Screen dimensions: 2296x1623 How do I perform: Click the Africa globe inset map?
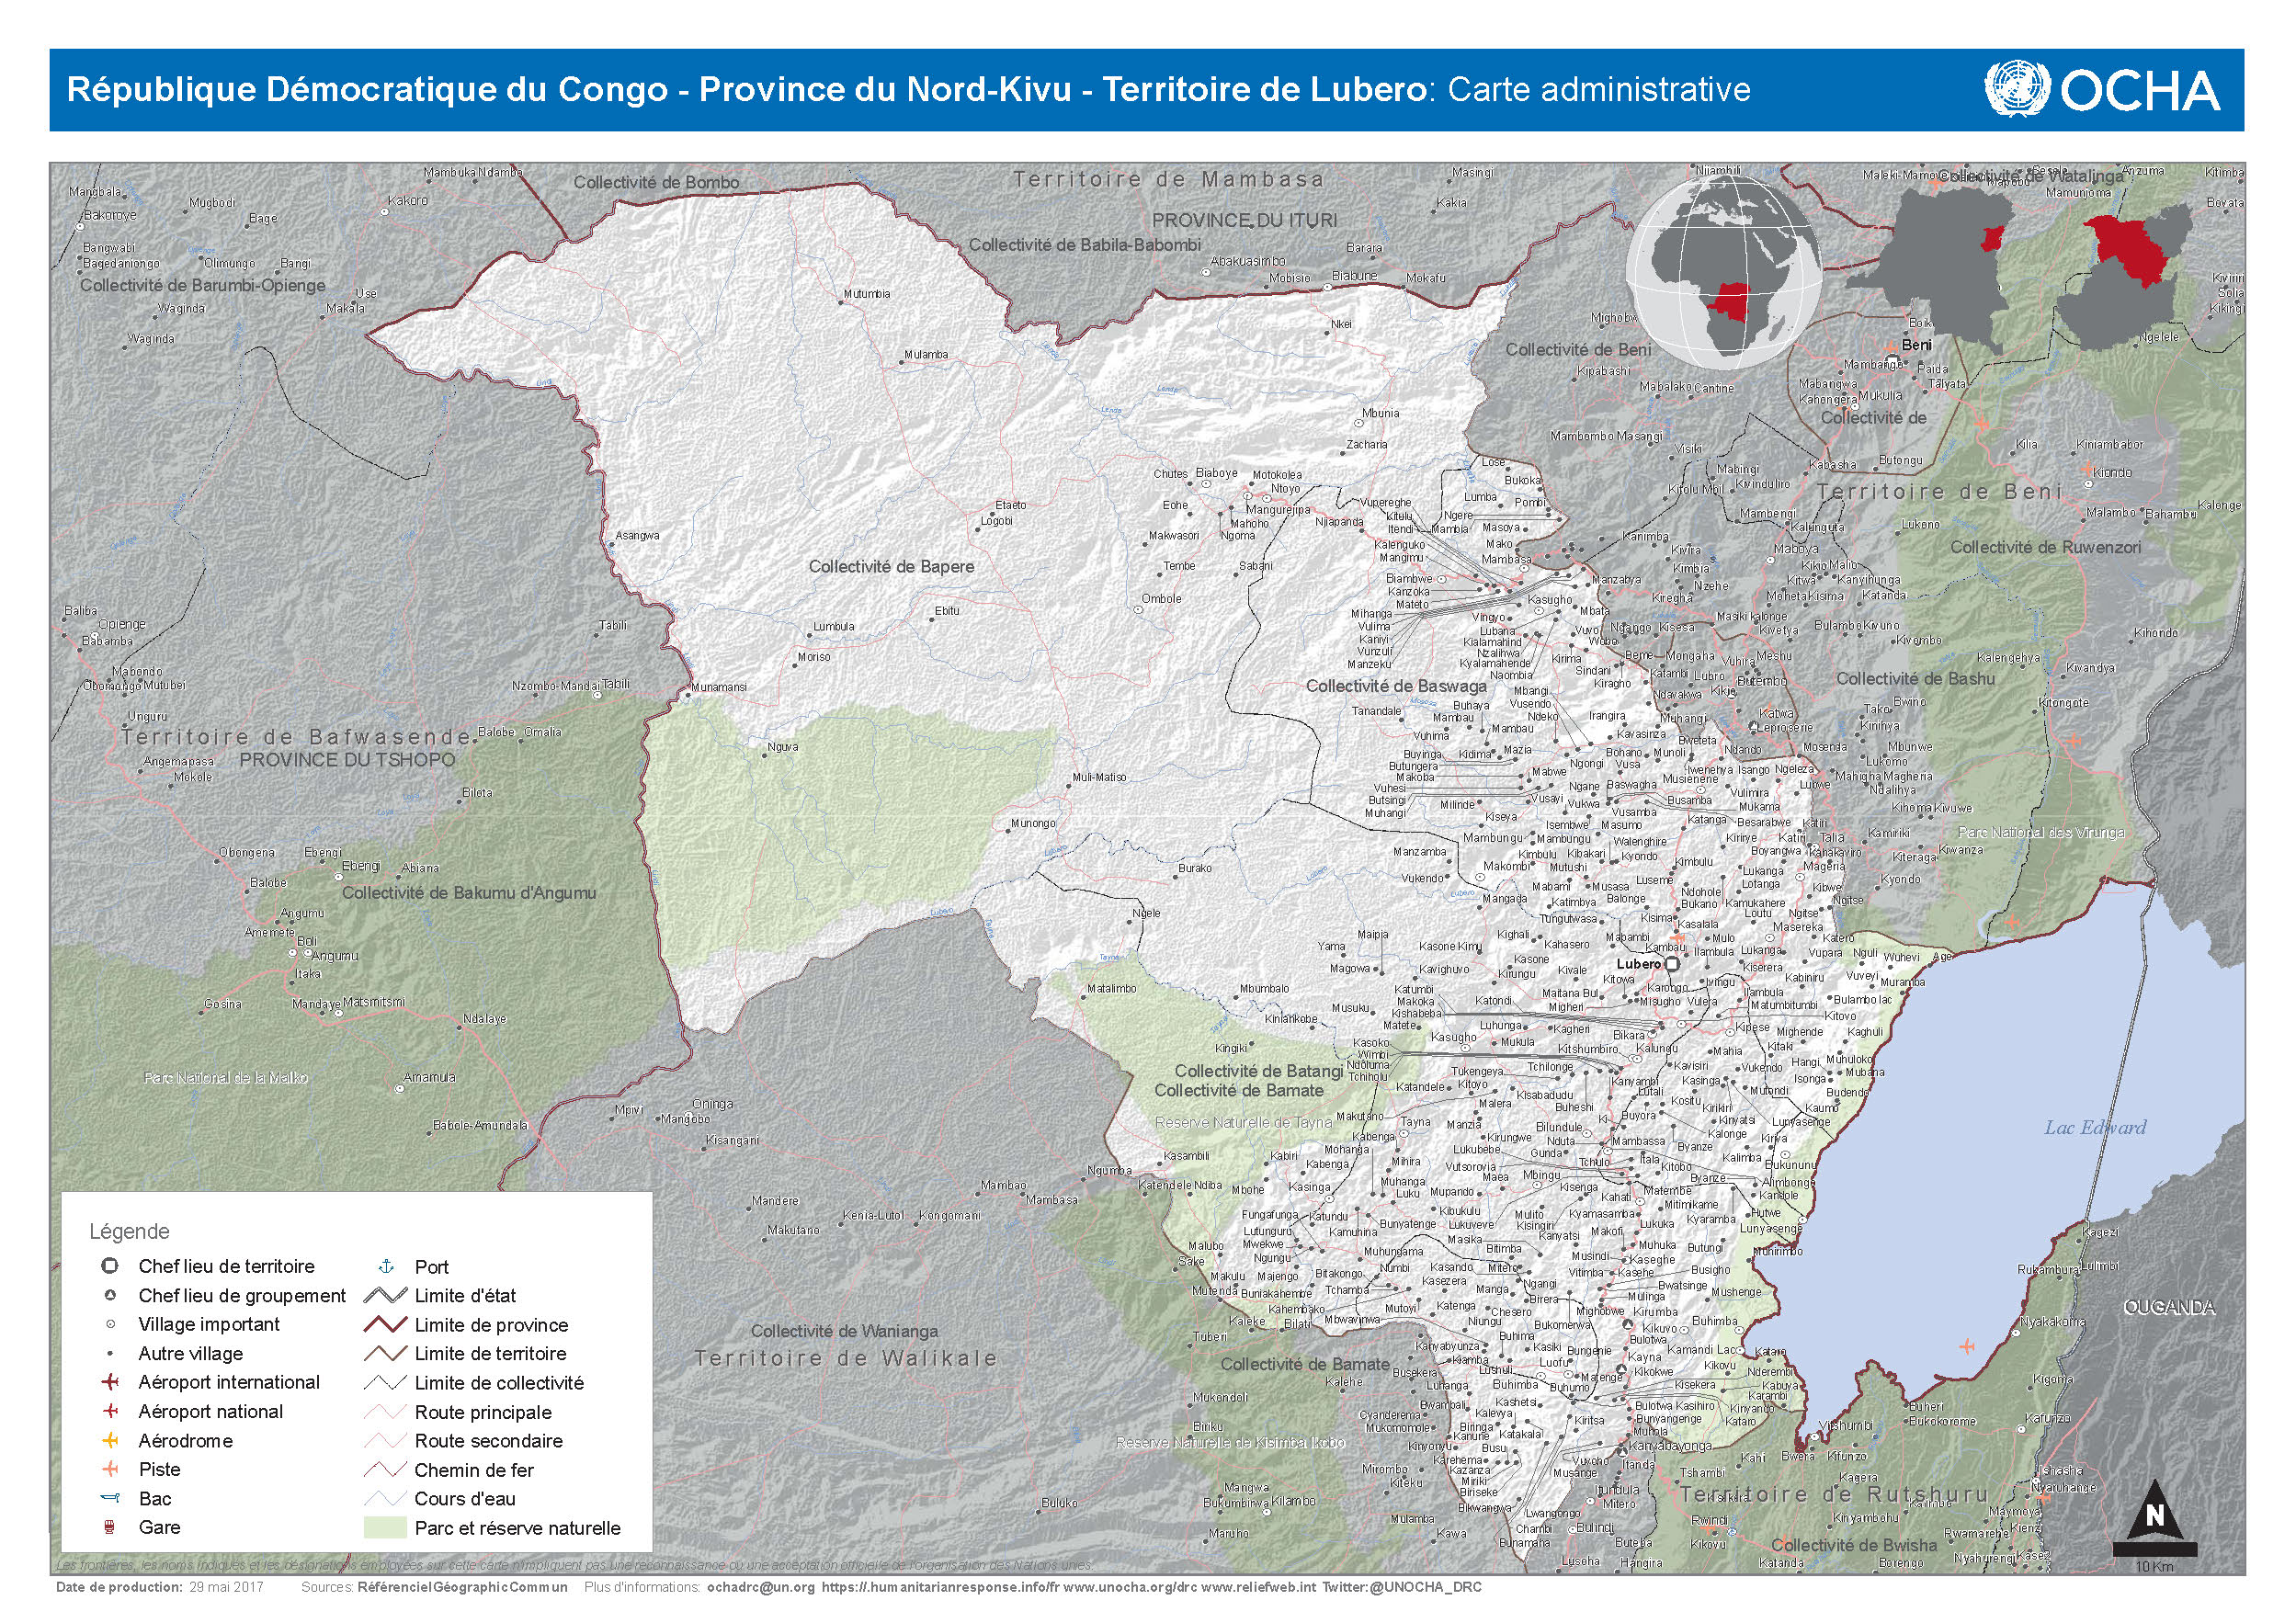click(x=1723, y=271)
